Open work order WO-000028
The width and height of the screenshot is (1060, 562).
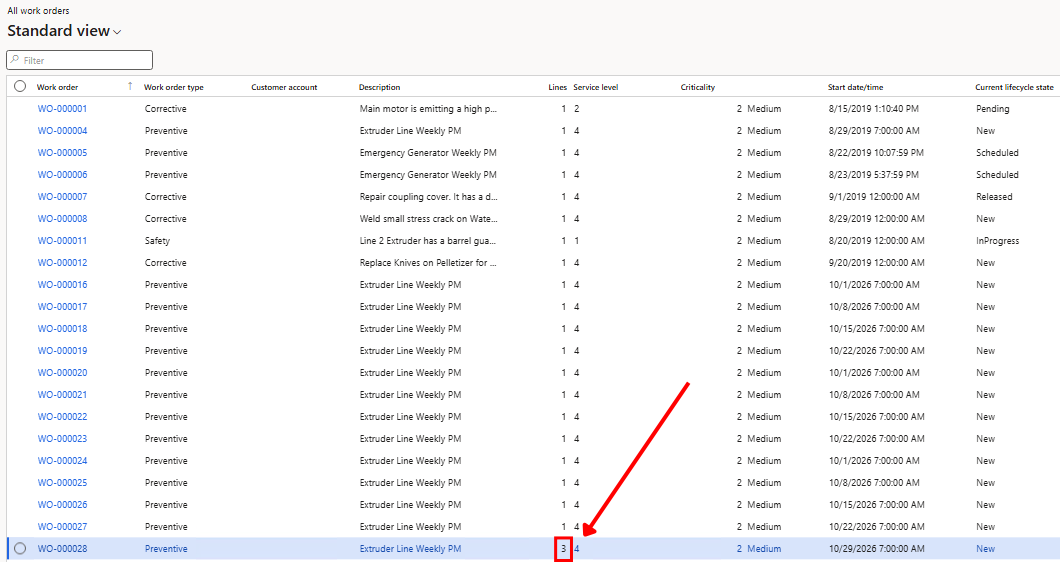pyautogui.click(x=62, y=548)
